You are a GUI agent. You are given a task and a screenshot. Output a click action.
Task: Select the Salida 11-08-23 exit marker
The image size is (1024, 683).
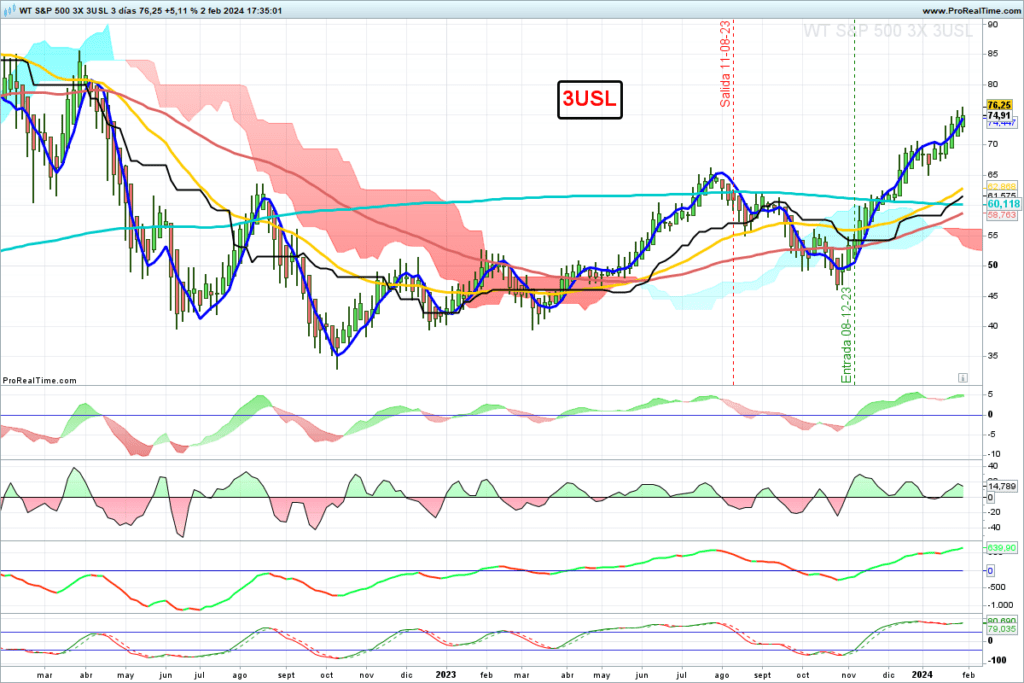(x=725, y=64)
